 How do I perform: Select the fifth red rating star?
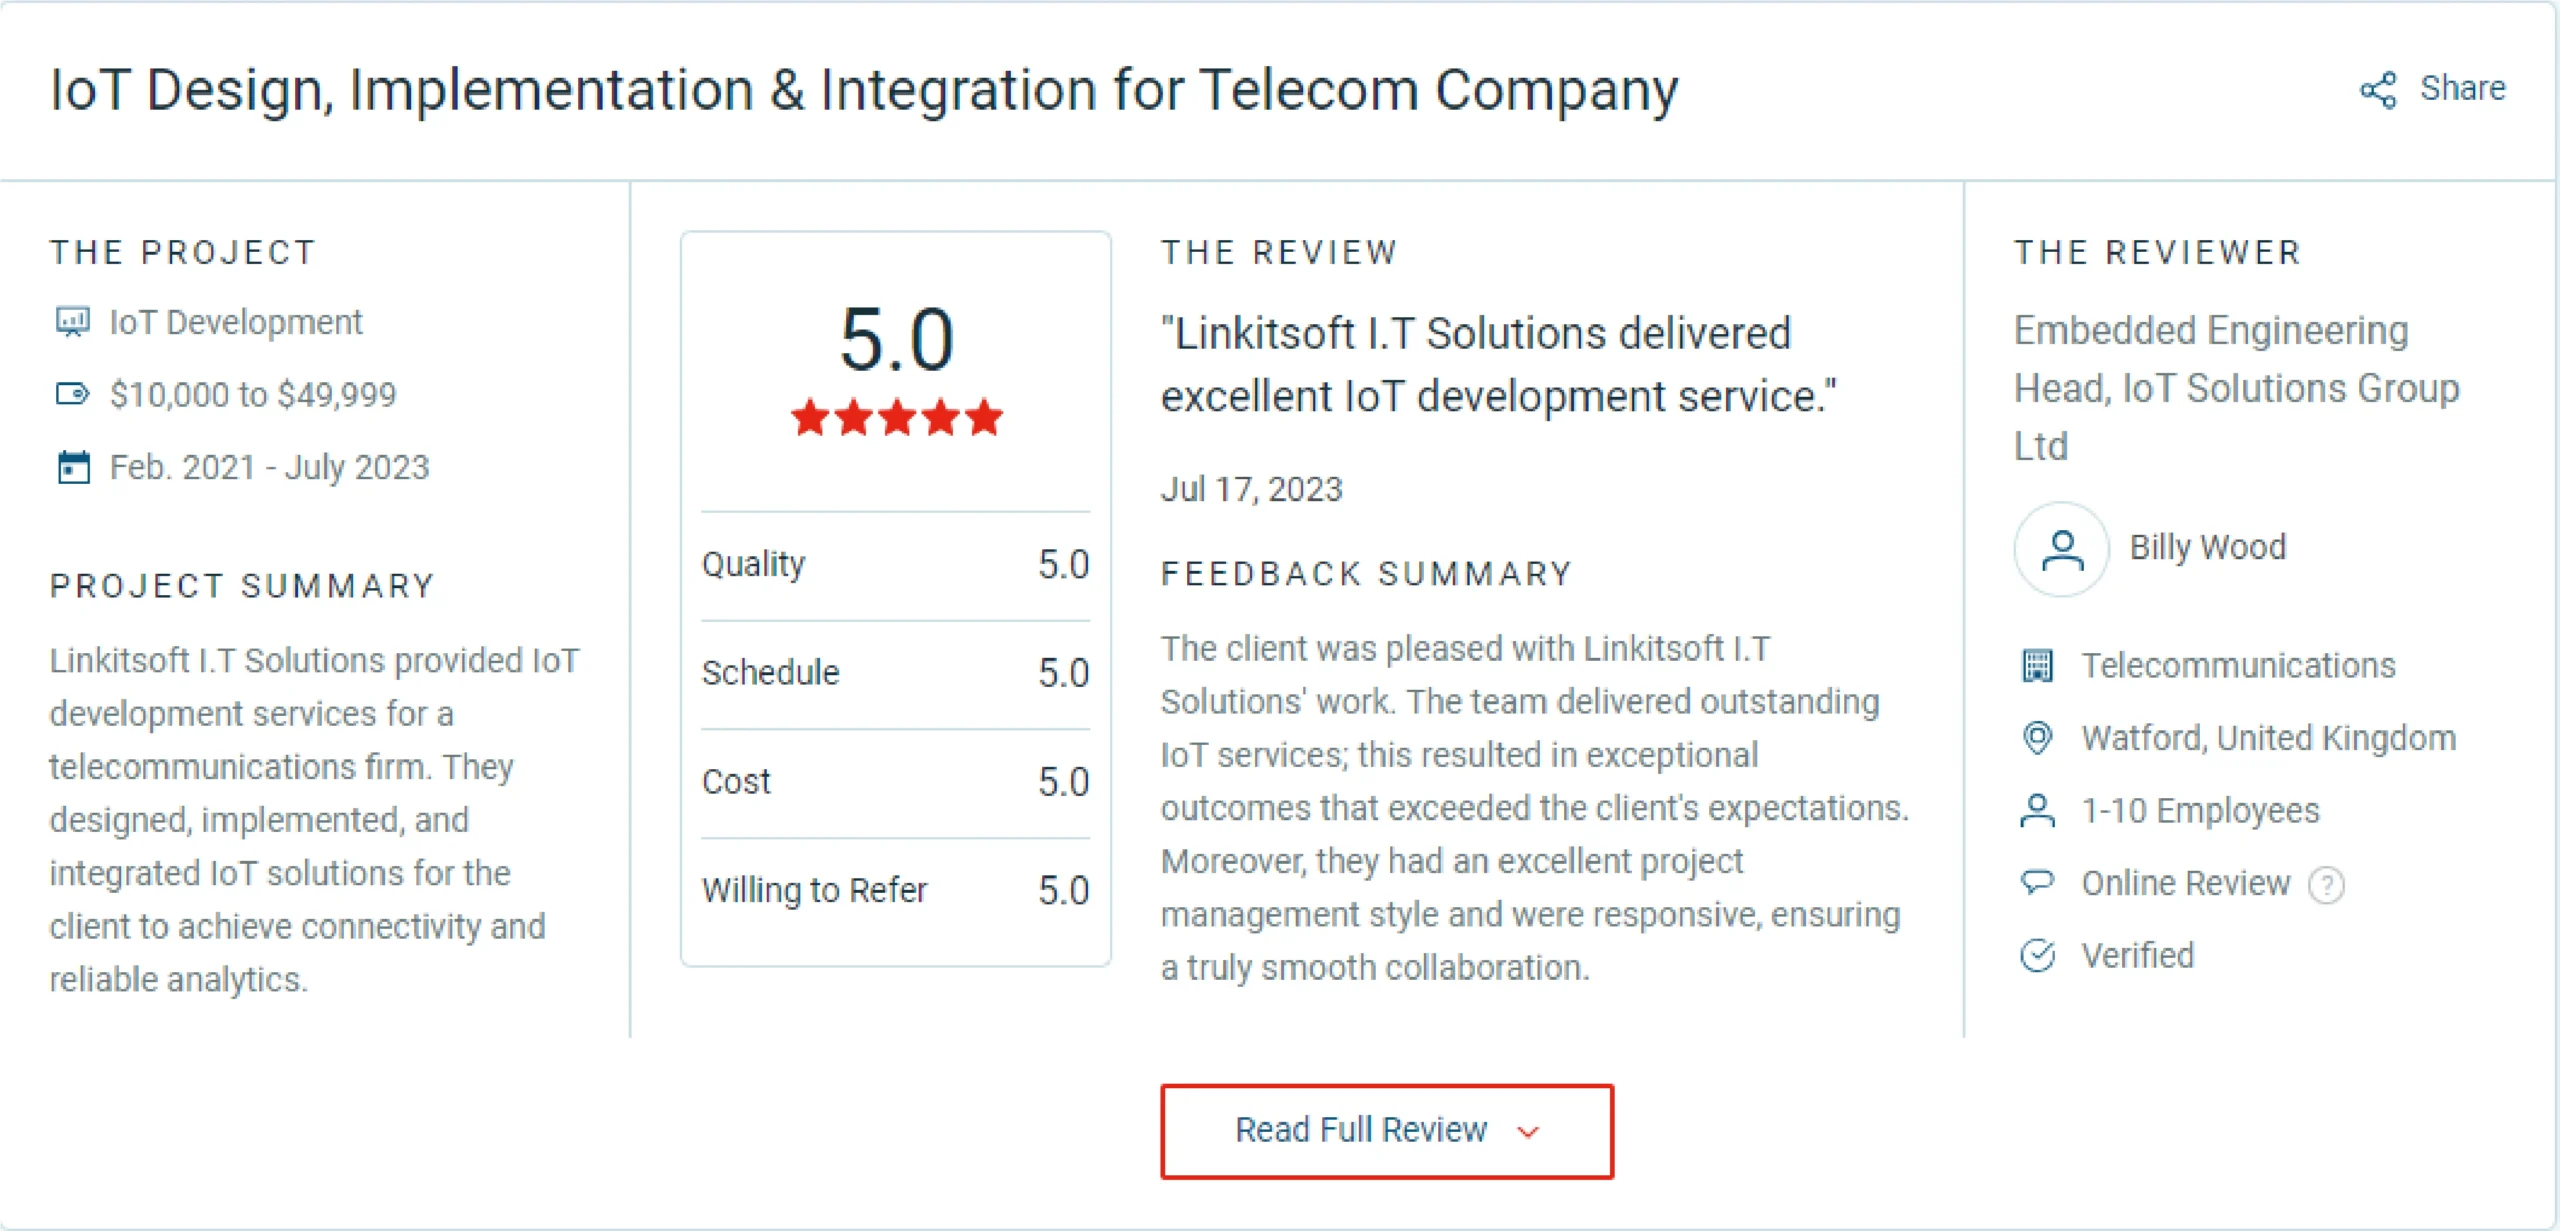coord(984,418)
